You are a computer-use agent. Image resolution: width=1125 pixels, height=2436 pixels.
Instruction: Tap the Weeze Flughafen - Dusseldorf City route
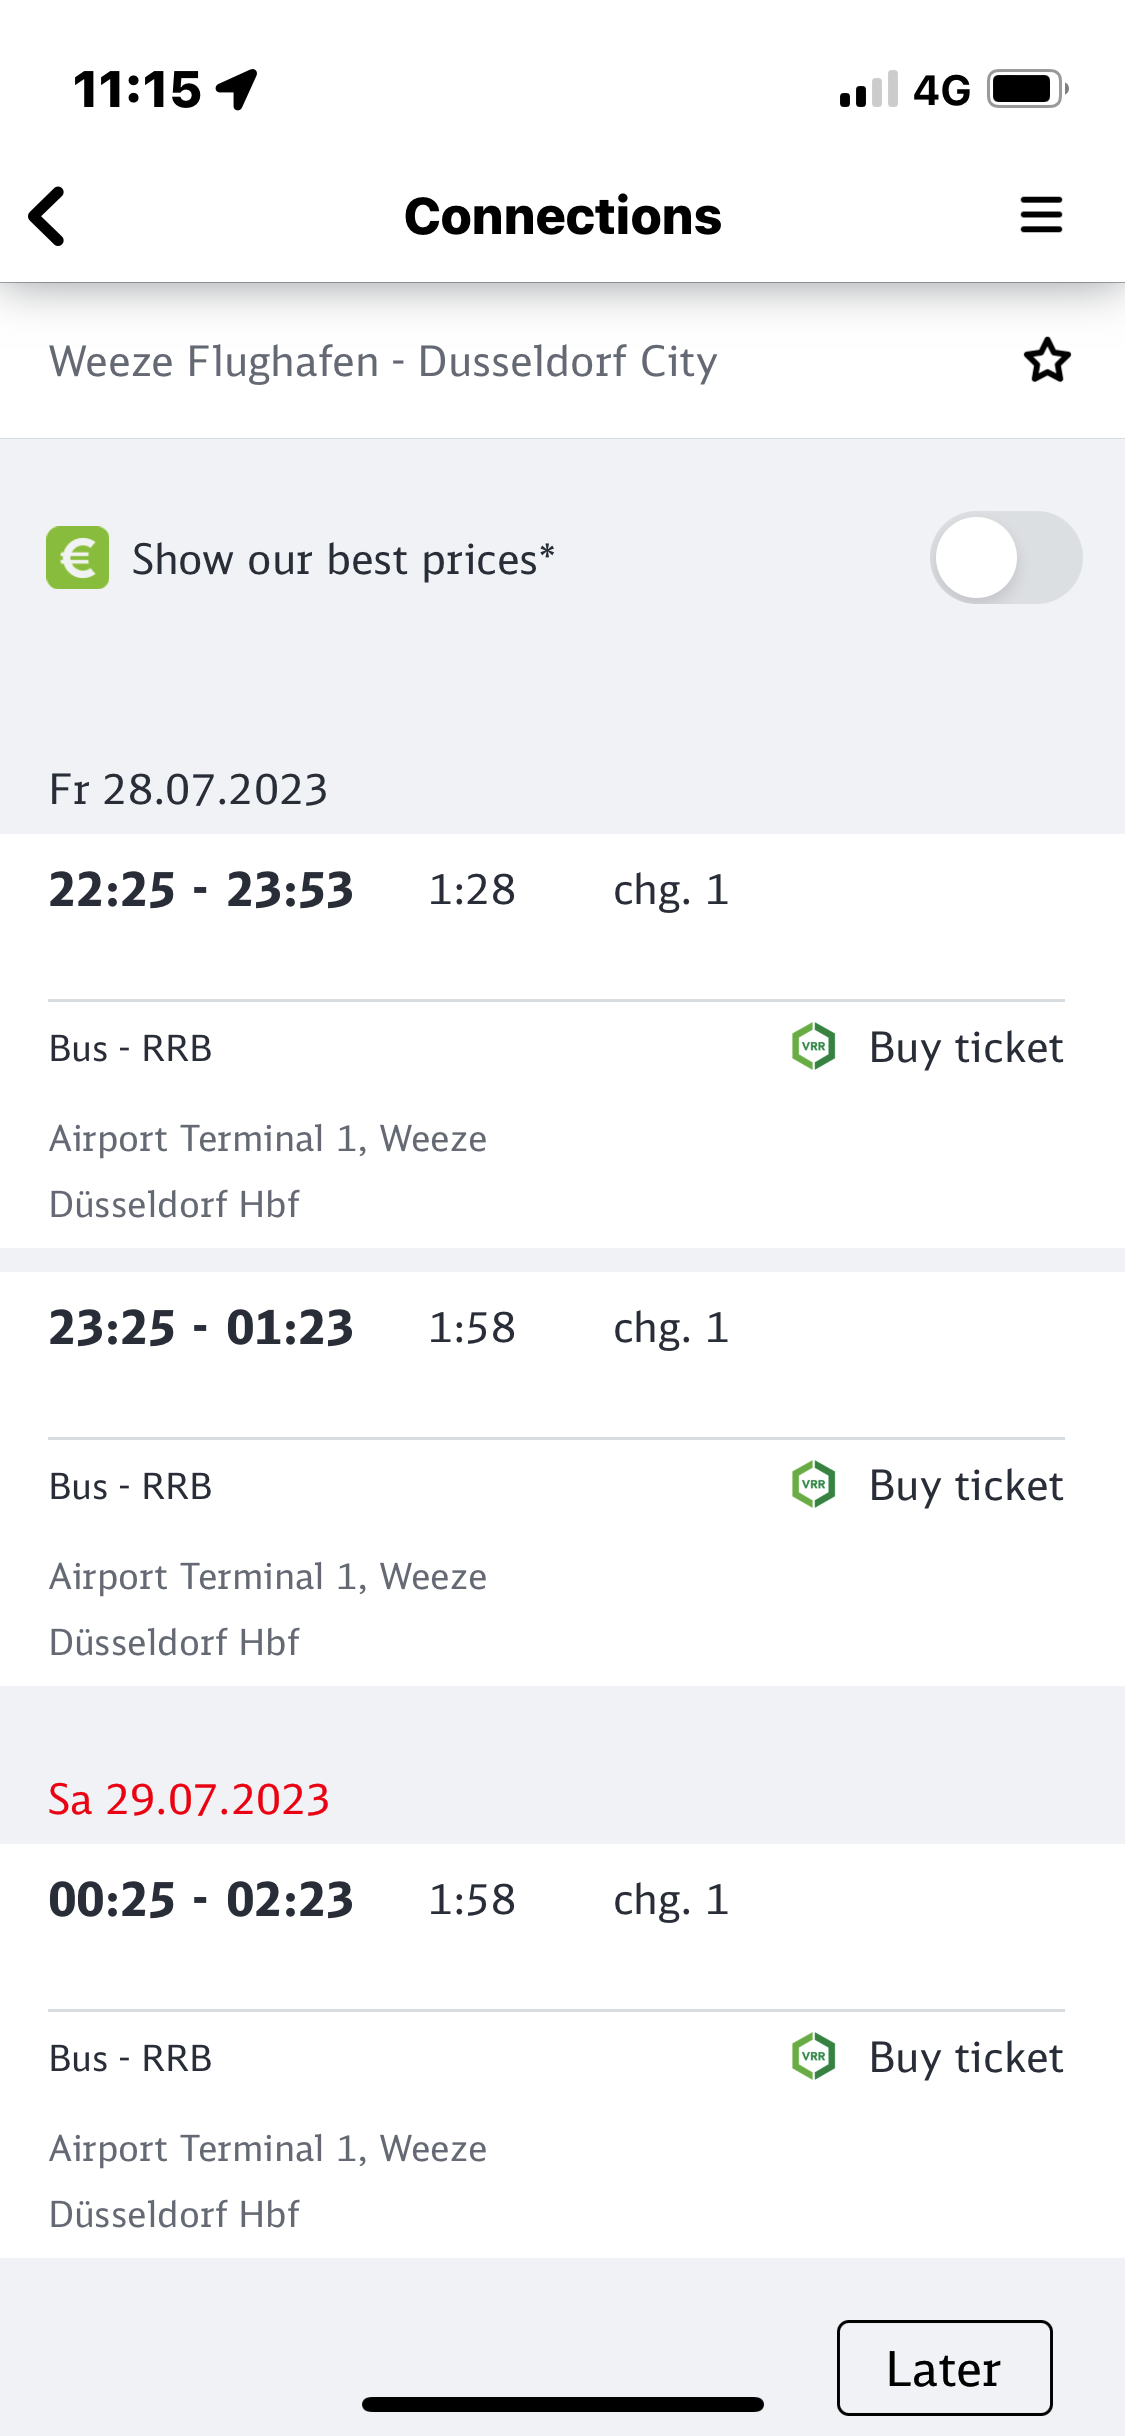coord(383,362)
